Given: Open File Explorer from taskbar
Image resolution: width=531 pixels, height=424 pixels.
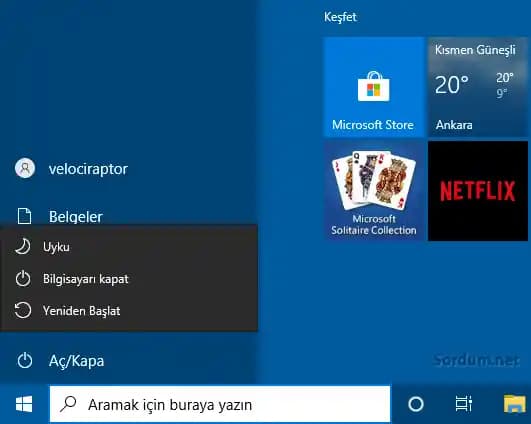Looking at the screenshot, I should point(515,404).
